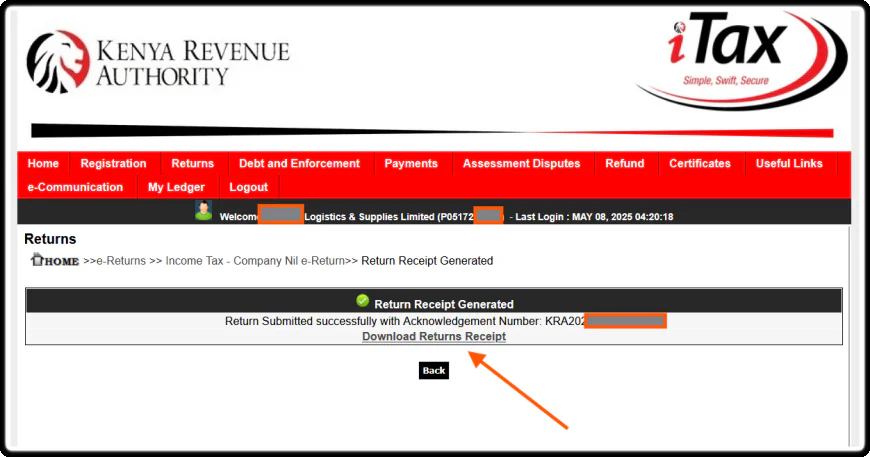Viewport: 870px width, 457px height.
Task: Open the Certificates menu
Action: tap(700, 163)
